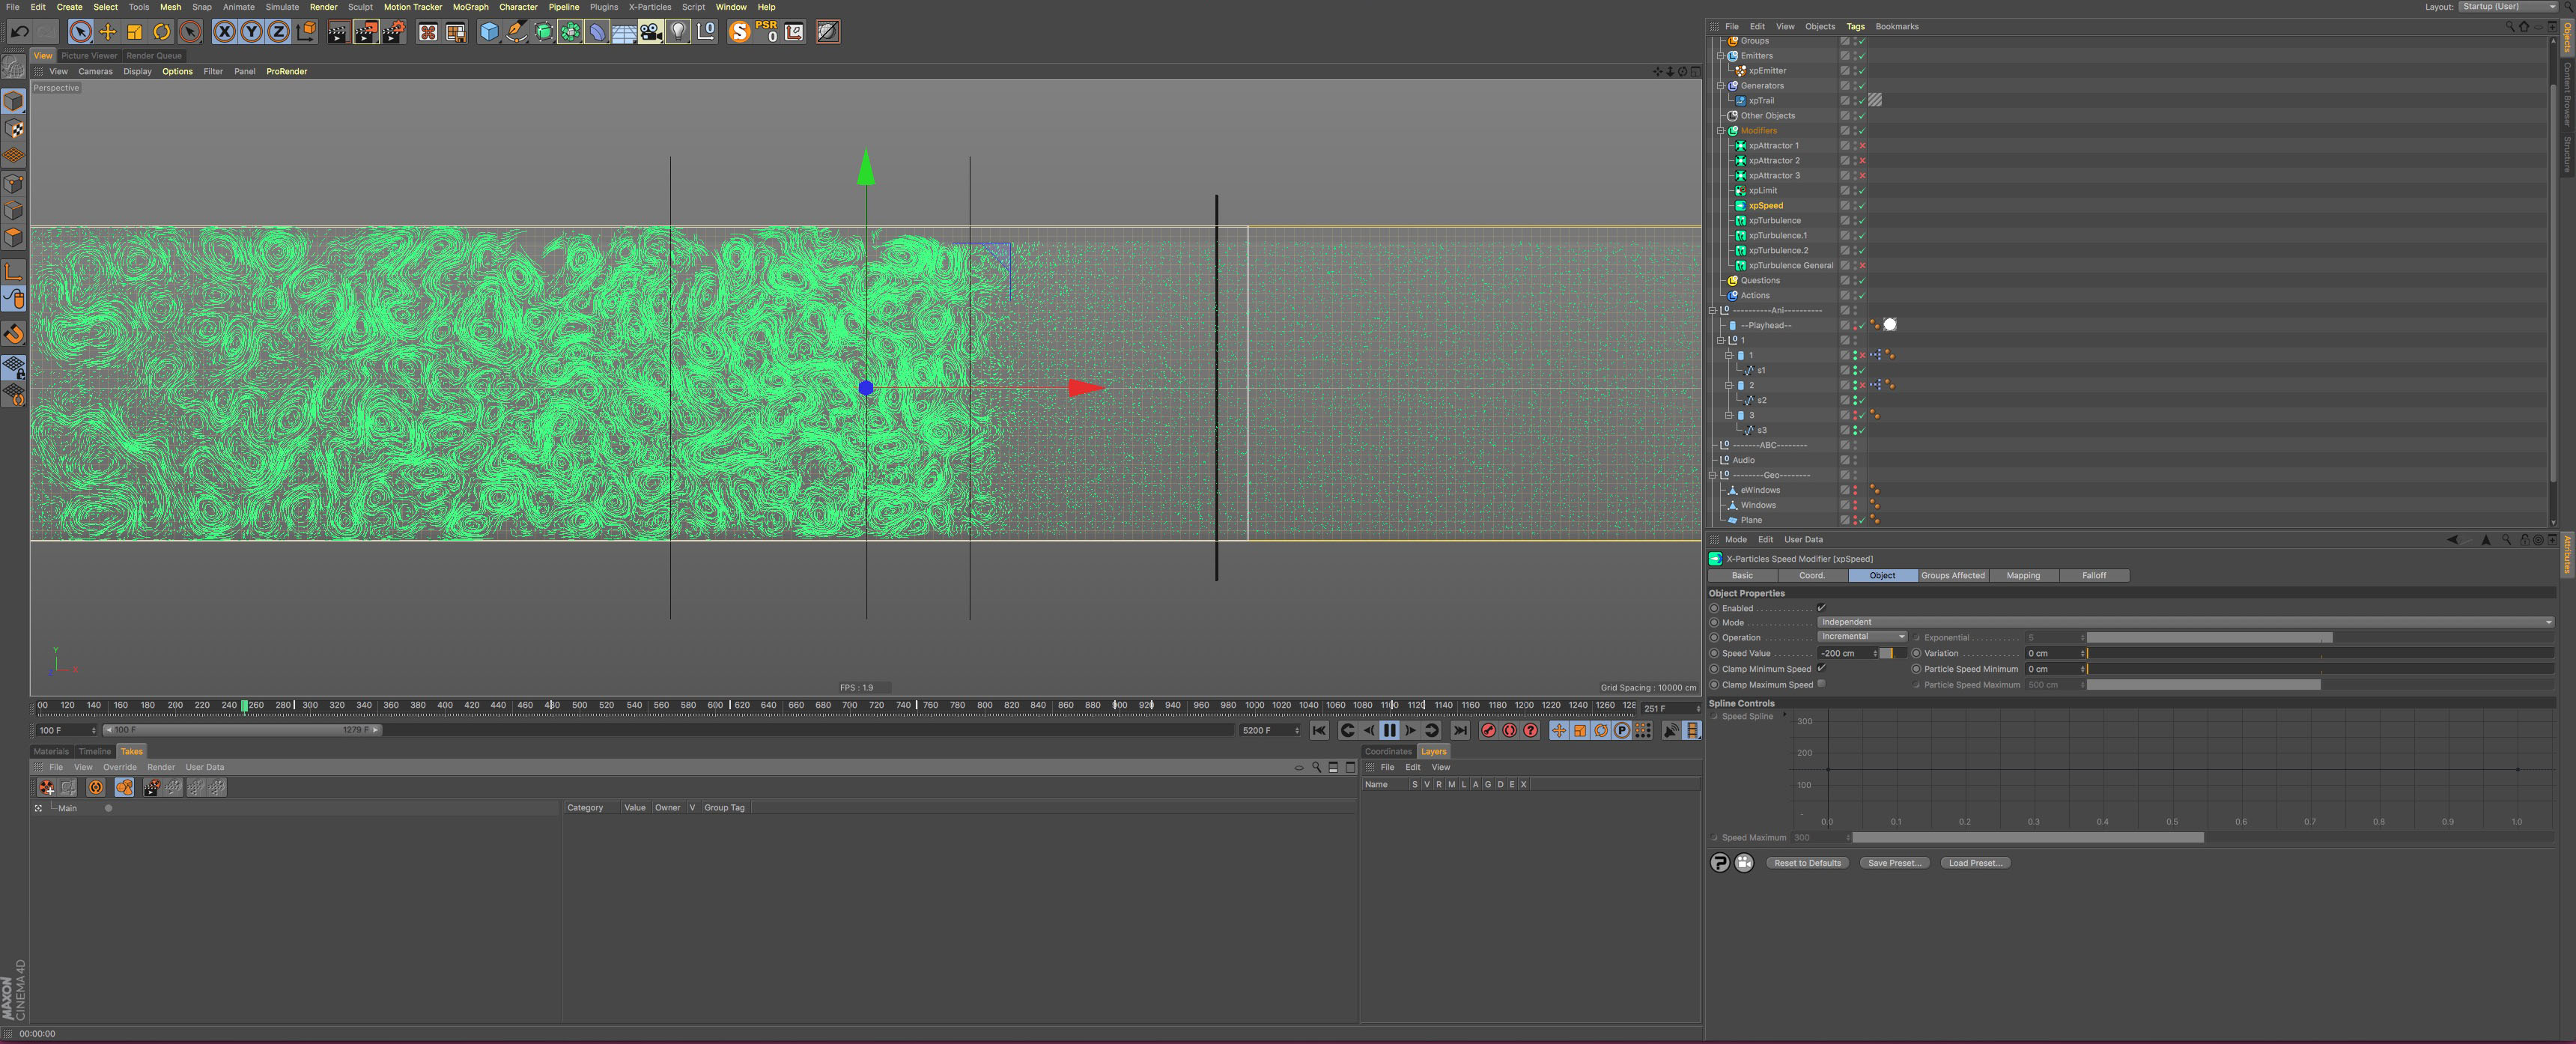2576x1044 pixels.
Task: Toggle the modifier Enabled checkbox
Action: (x=1821, y=608)
